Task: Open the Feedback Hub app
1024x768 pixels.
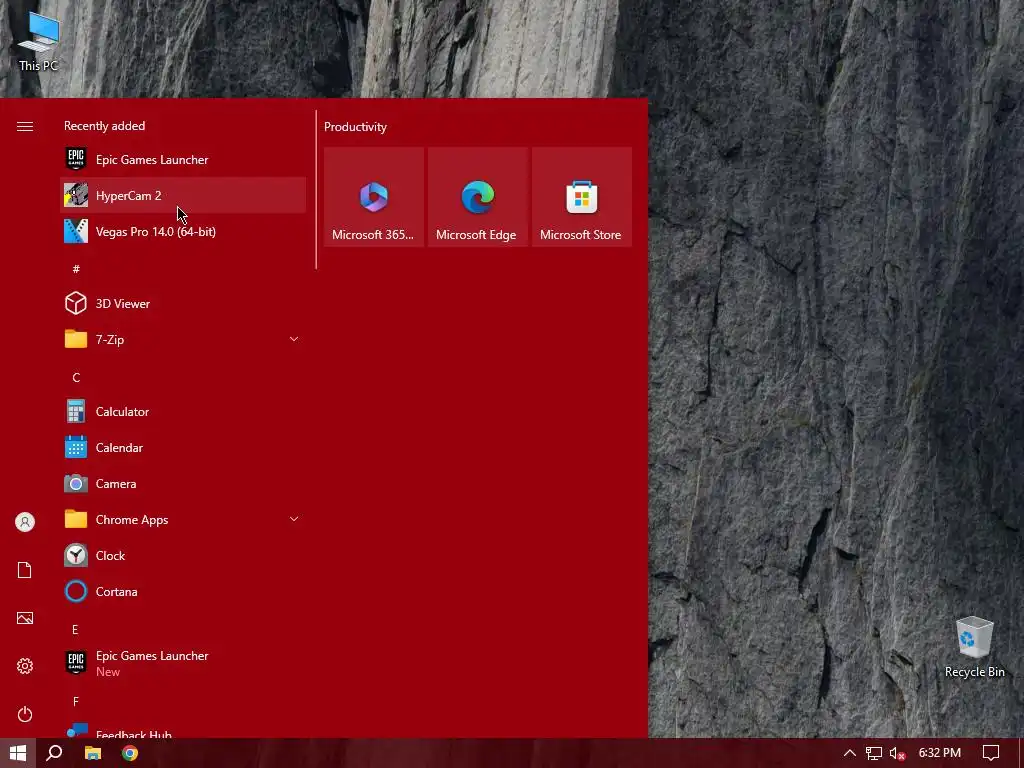Action: coord(183,731)
